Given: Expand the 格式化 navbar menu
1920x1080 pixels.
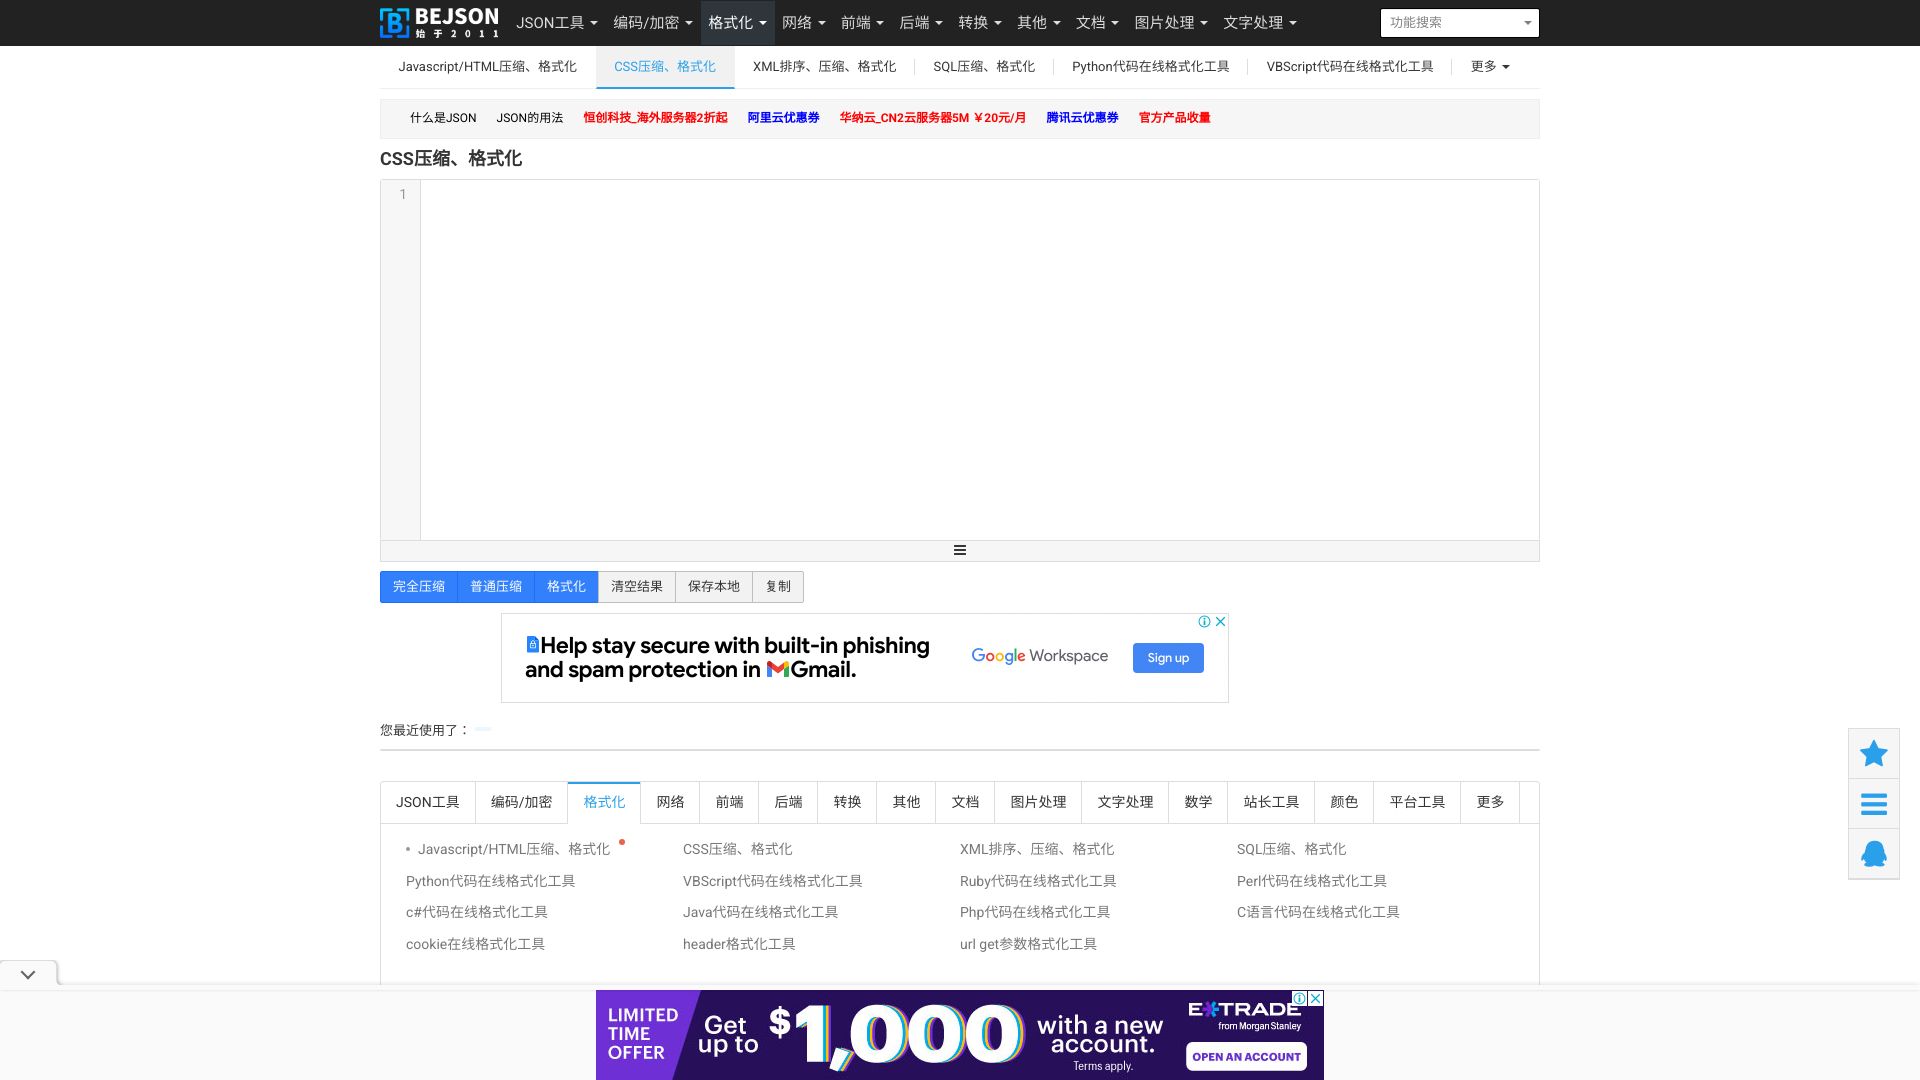Looking at the screenshot, I should 737,22.
